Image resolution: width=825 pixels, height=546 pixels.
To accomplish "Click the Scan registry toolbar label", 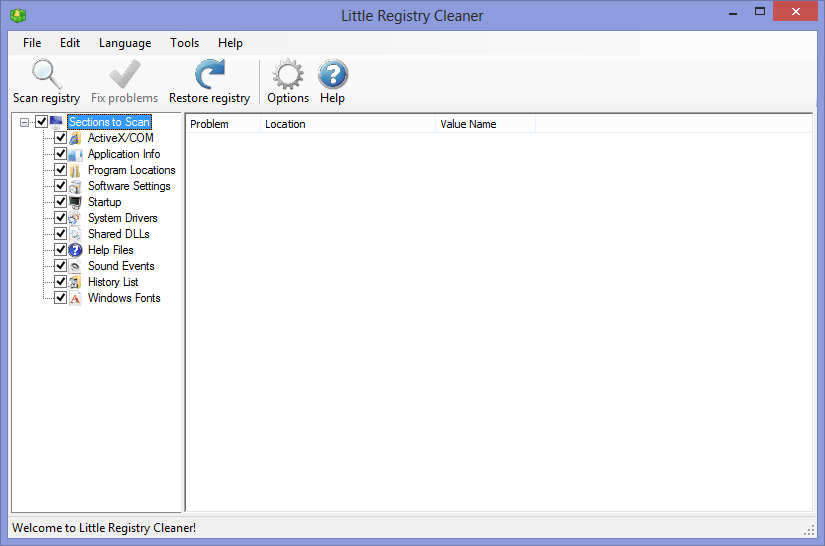I will (46, 98).
